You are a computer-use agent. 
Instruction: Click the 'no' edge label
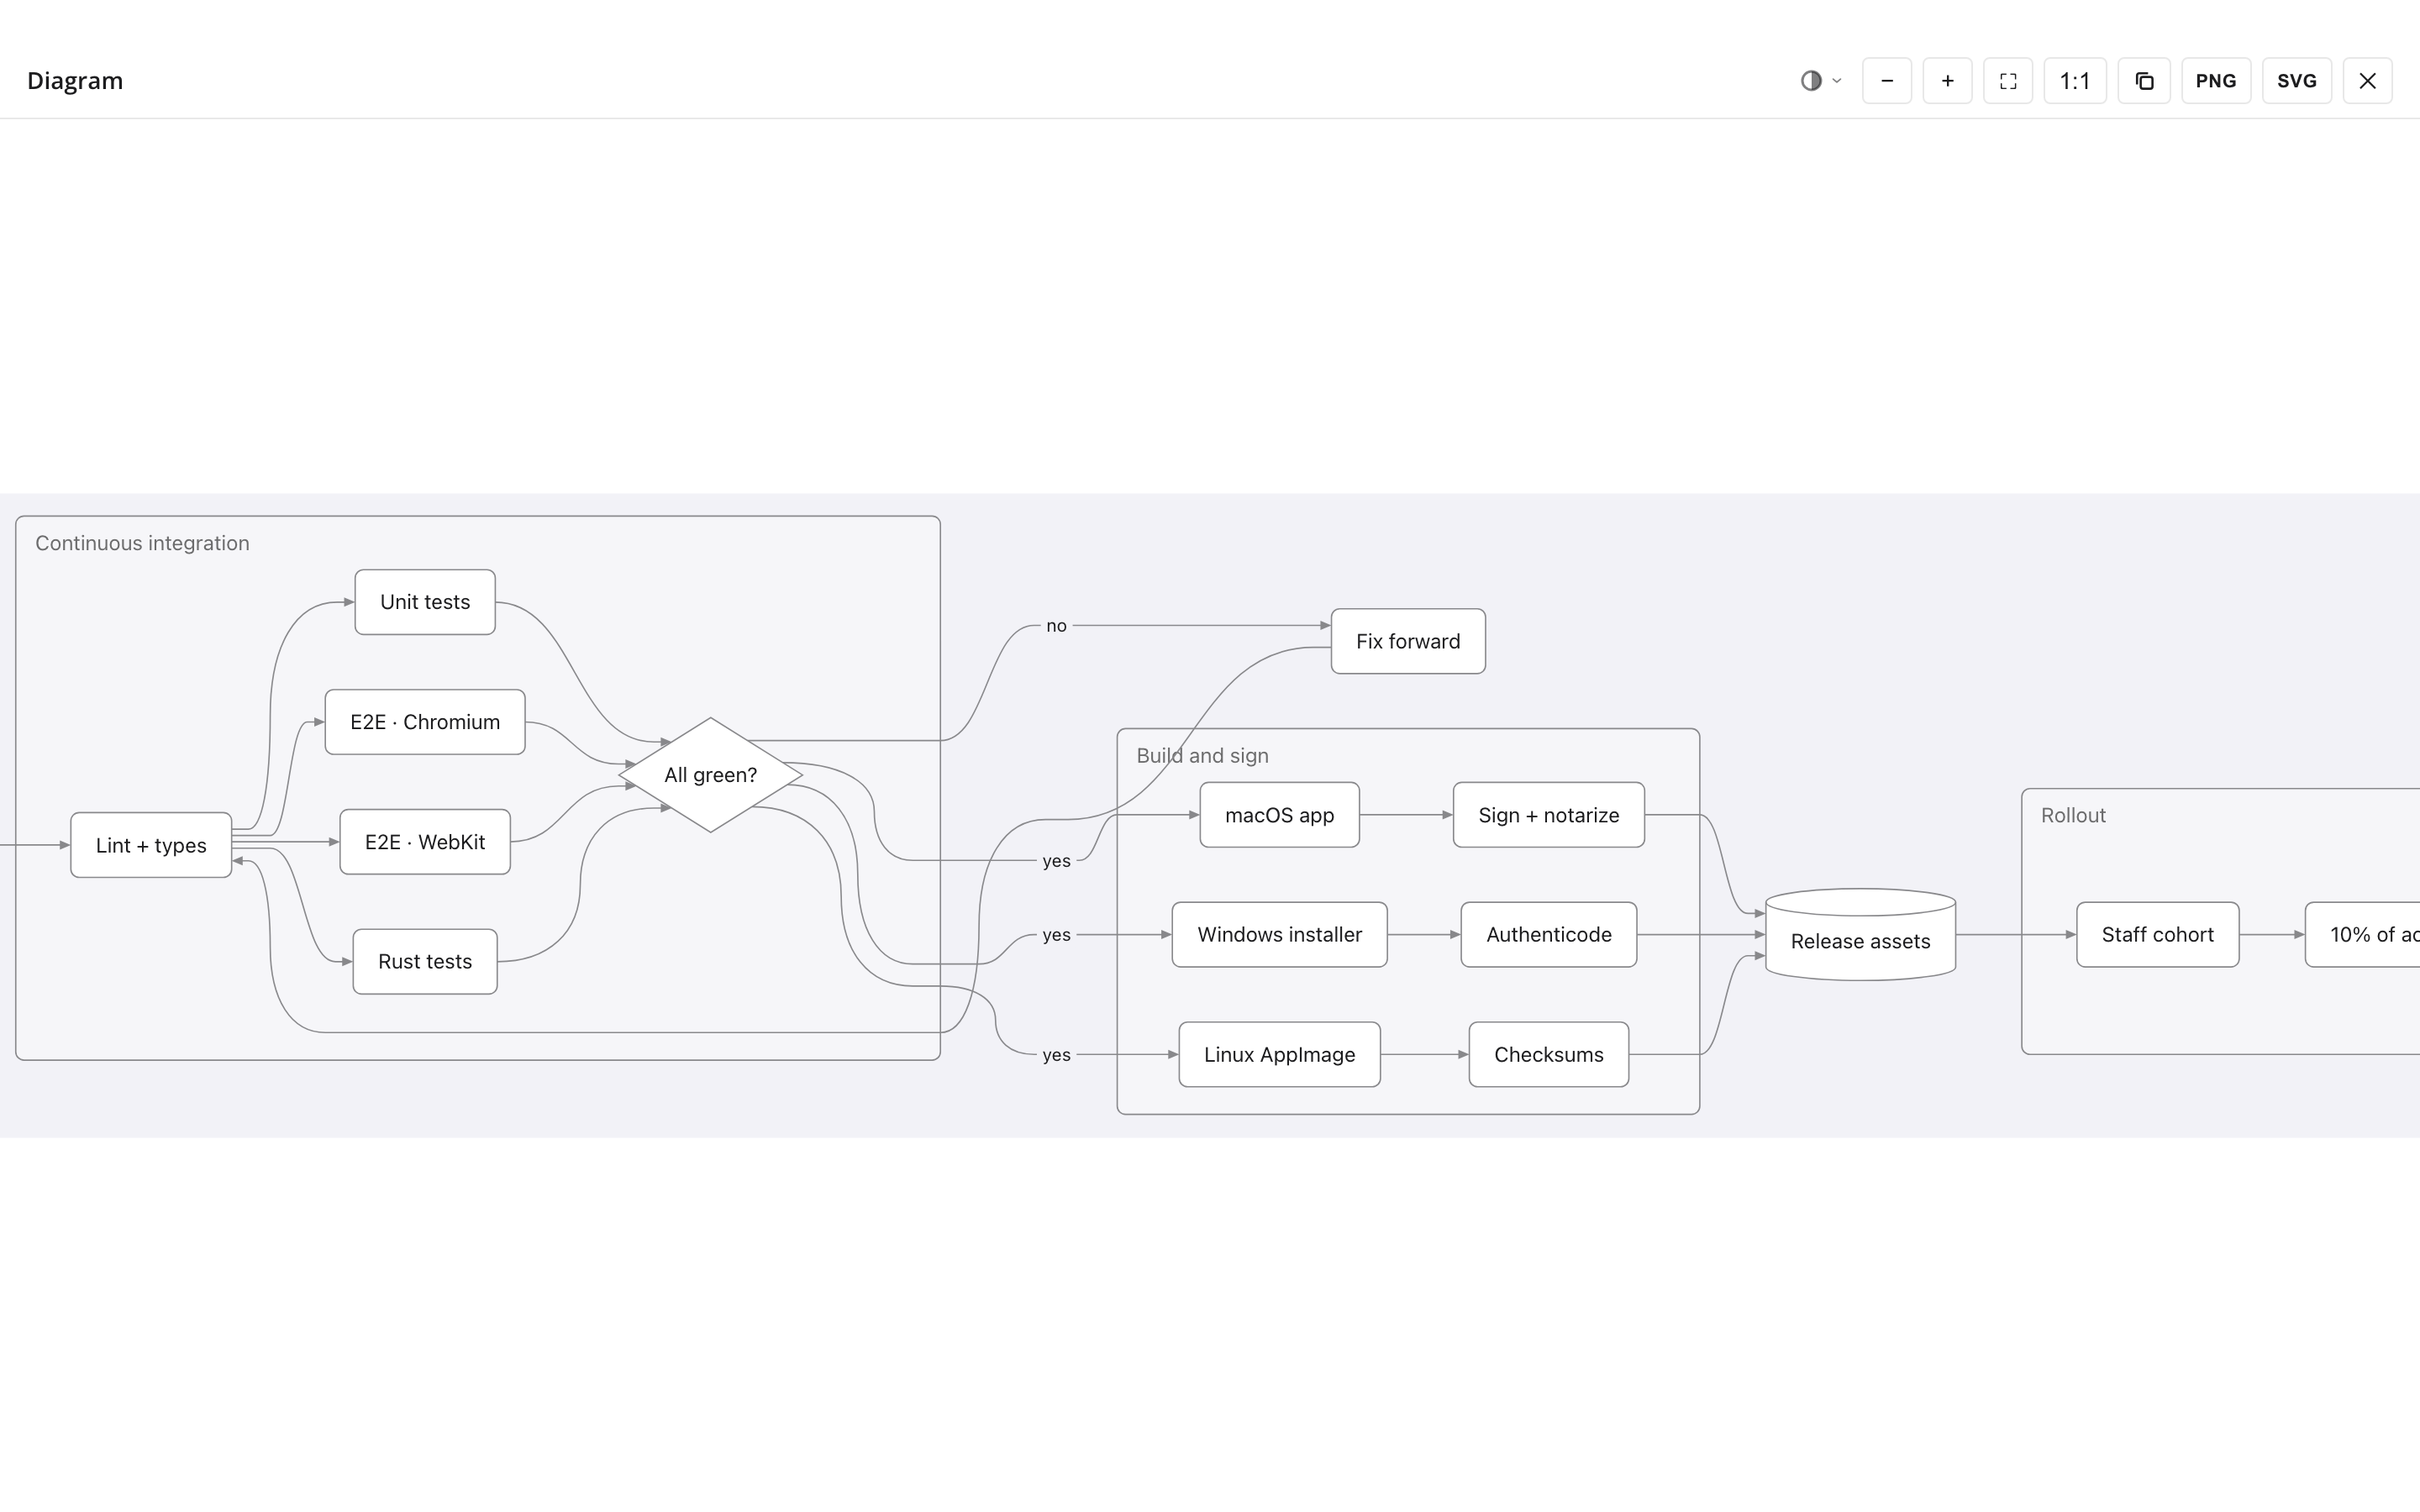click(1056, 626)
